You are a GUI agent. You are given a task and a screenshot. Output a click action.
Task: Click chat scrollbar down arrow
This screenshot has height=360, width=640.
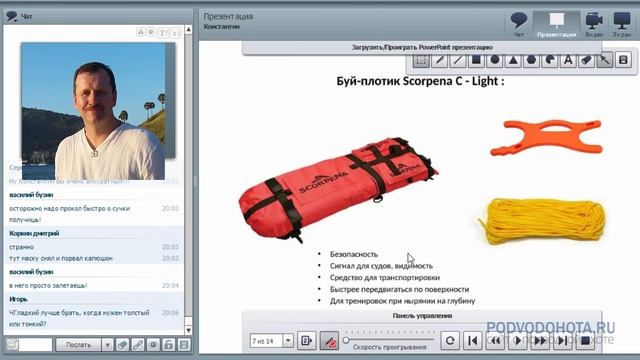click(188, 330)
